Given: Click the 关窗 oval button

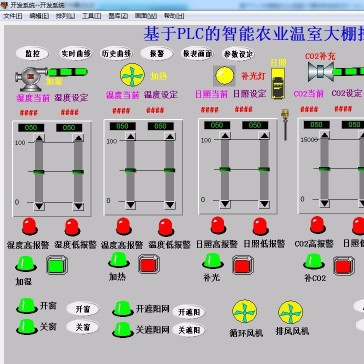Looking at the screenshot, I should 83,327.
